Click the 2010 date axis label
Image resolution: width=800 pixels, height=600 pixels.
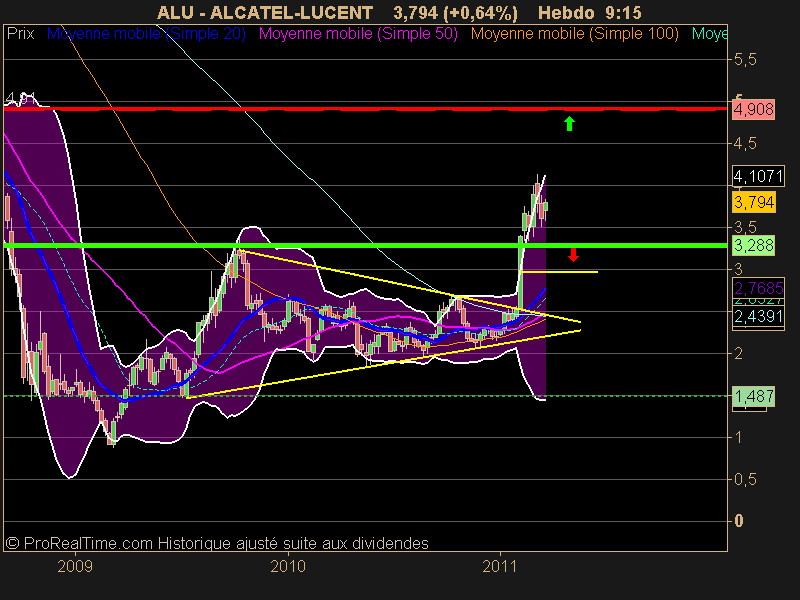[288, 566]
